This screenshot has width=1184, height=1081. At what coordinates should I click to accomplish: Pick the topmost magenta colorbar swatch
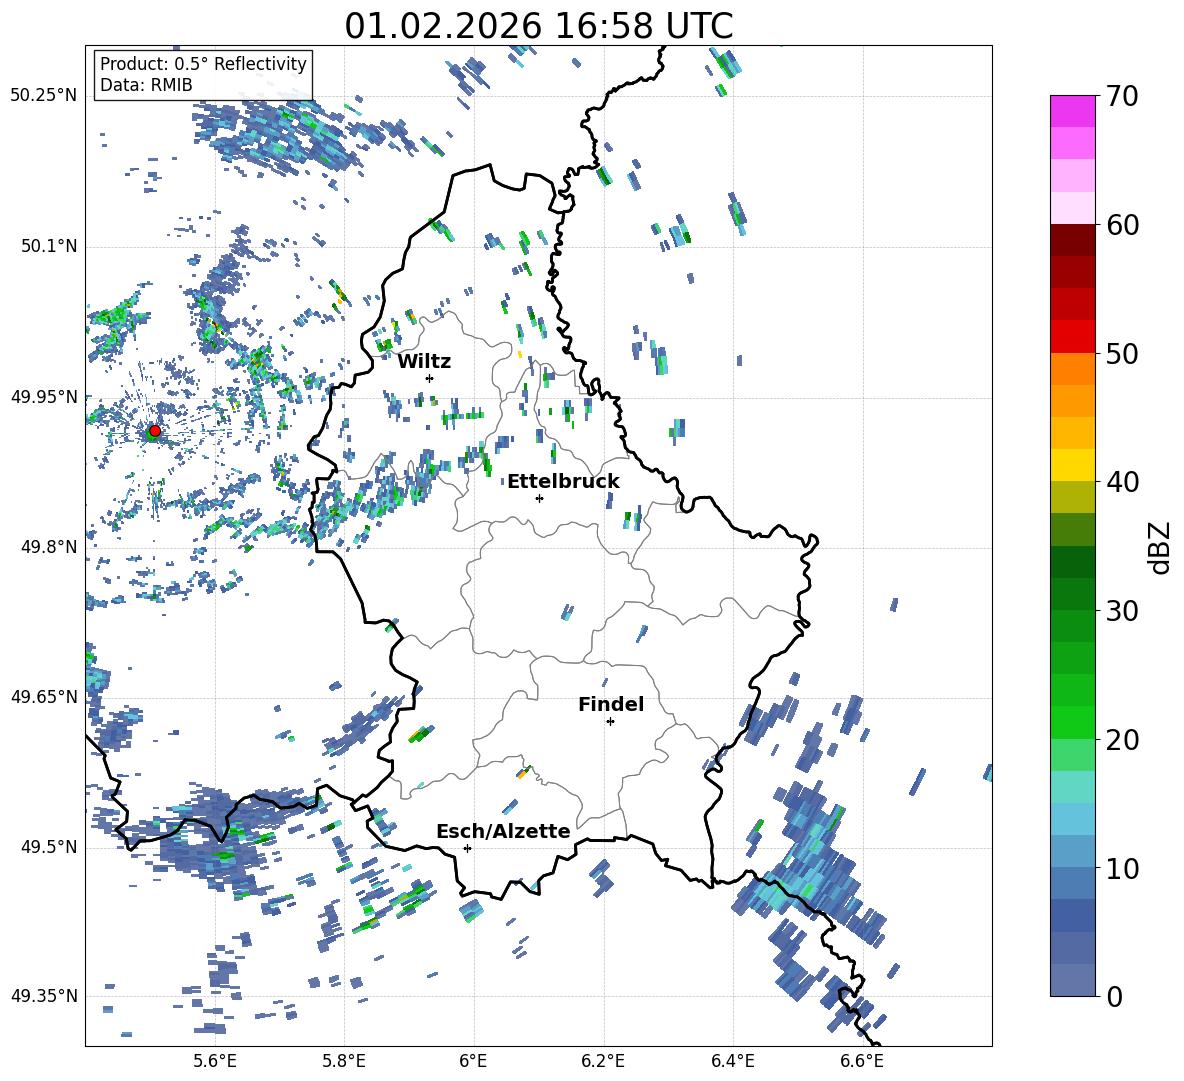(x=1073, y=111)
